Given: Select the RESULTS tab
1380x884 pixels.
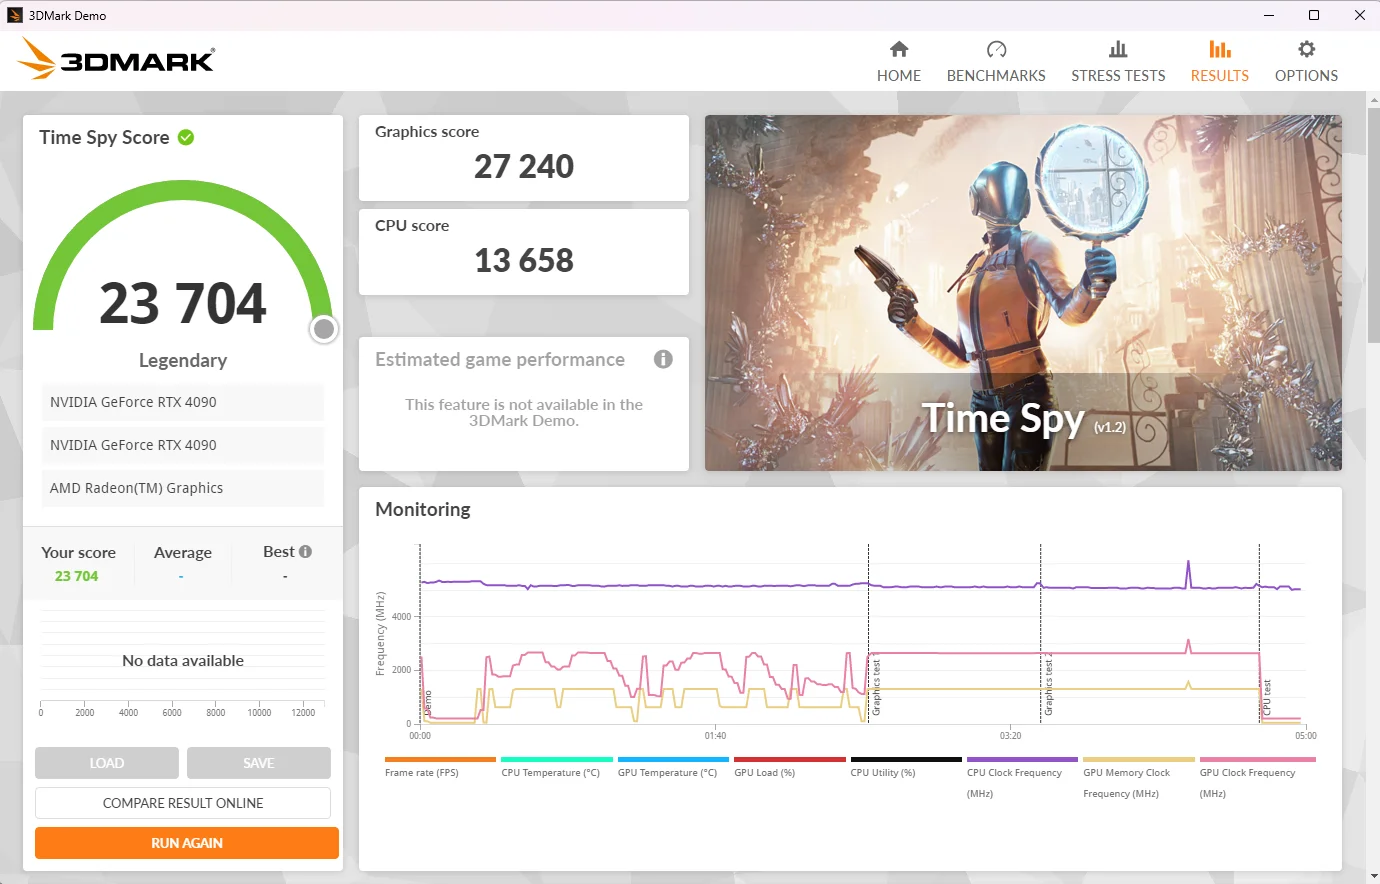Looking at the screenshot, I should [1219, 62].
